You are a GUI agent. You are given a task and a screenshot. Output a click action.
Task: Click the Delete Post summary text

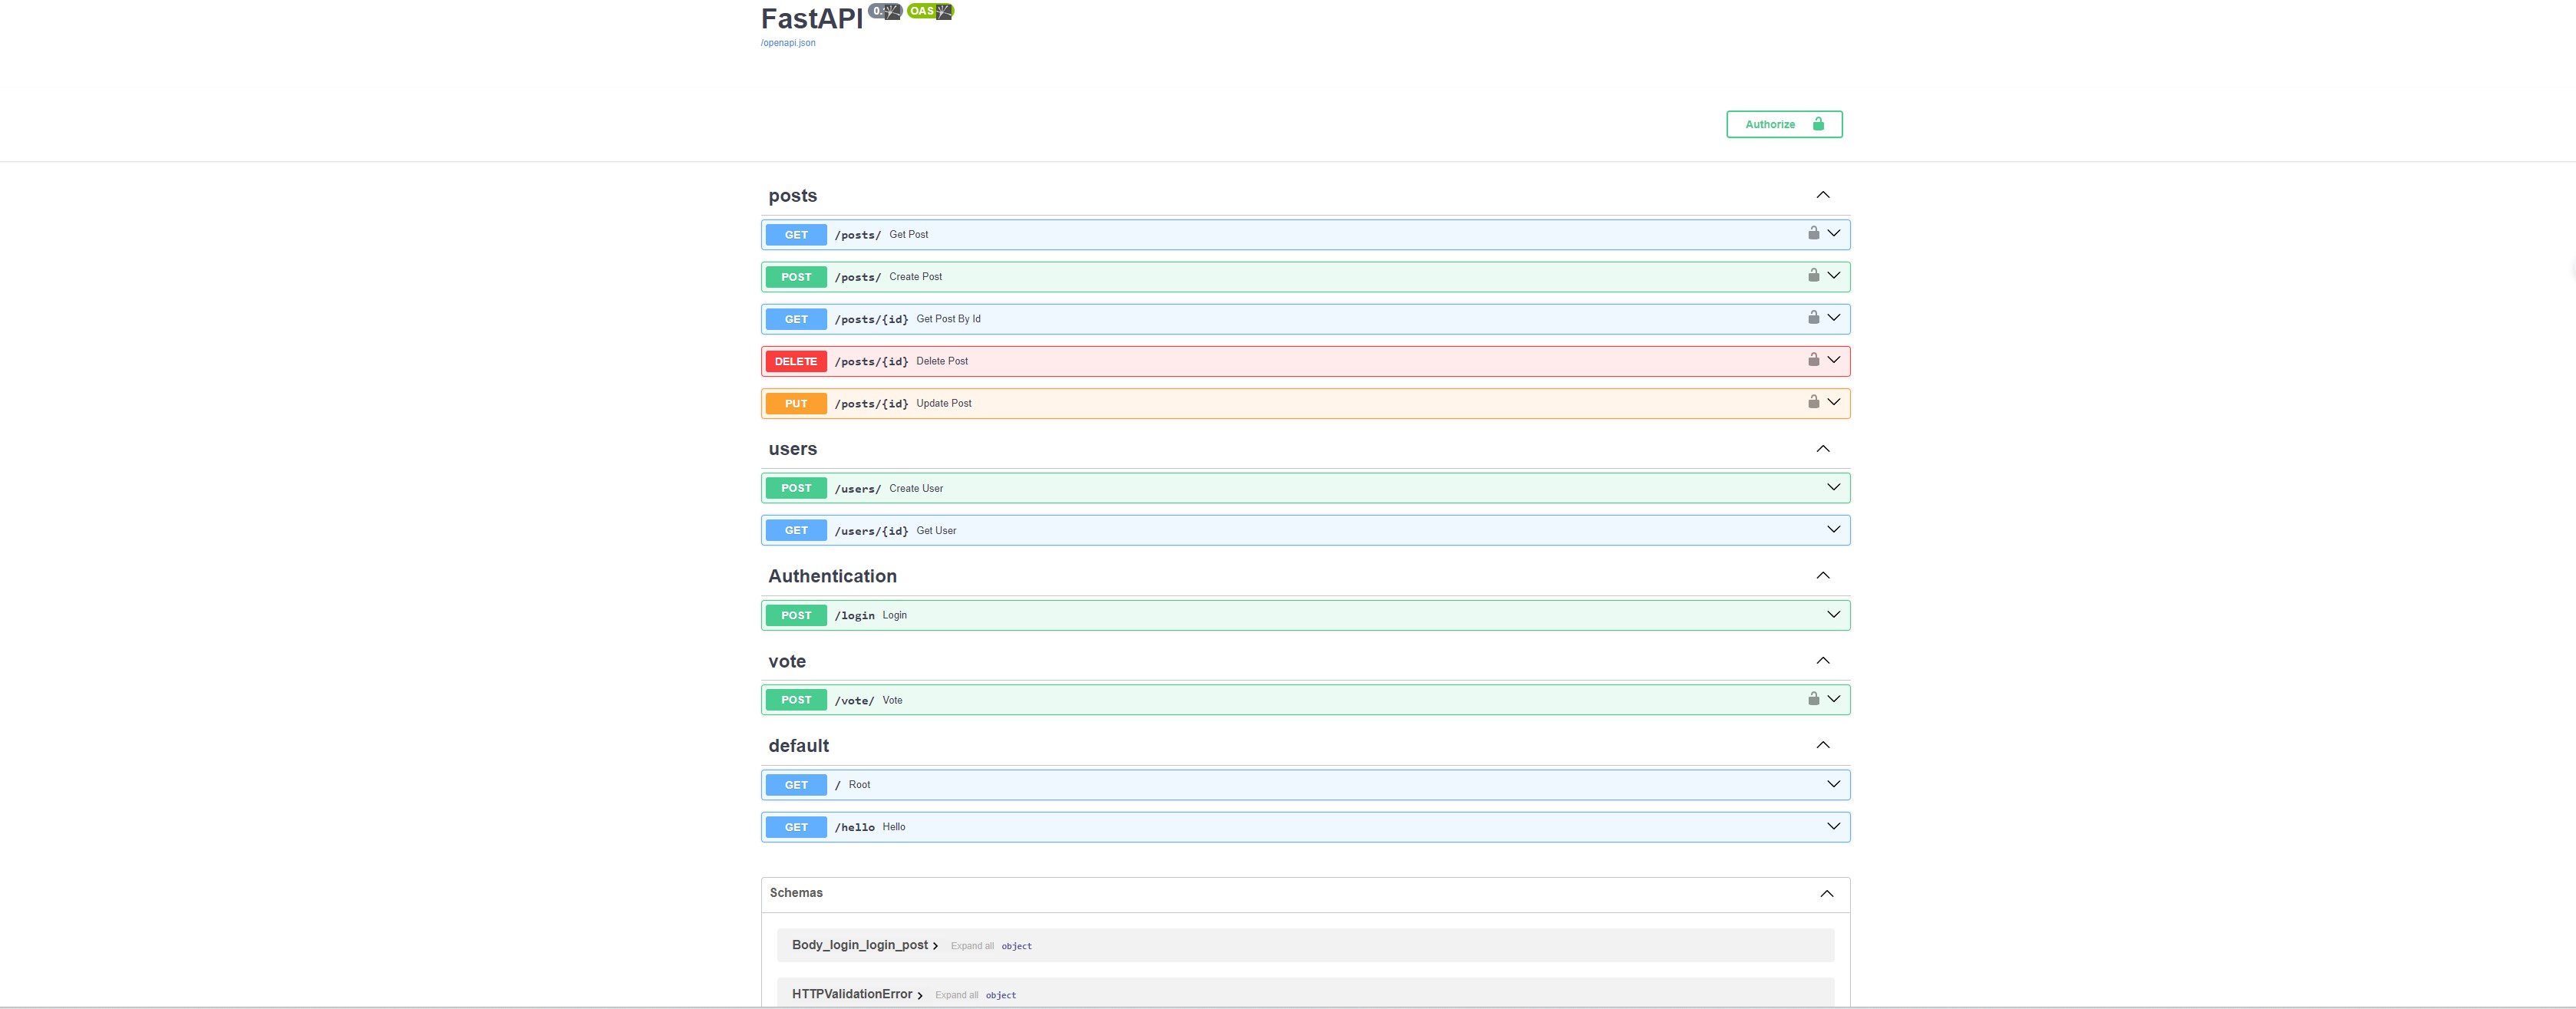click(942, 361)
